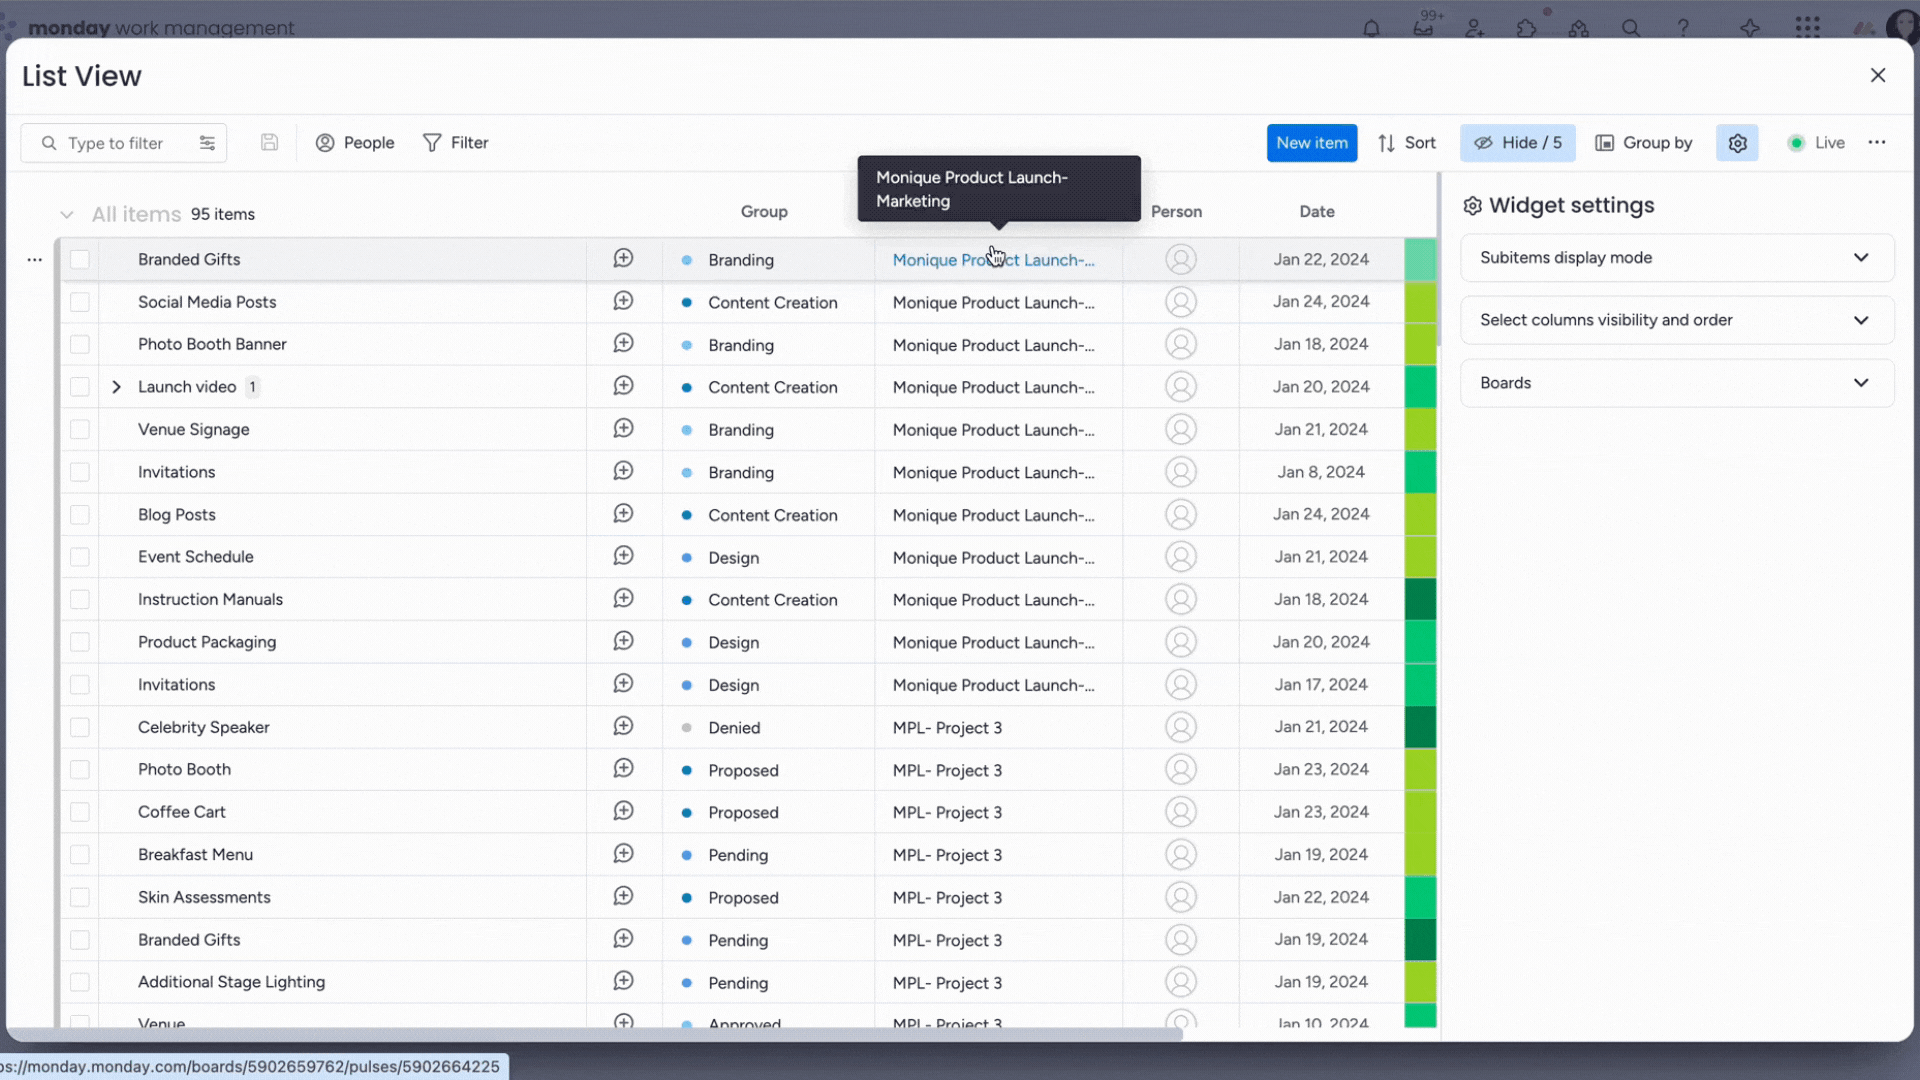Click the save view floppy icon
Screen dimensions: 1920x1080
[269, 142]
